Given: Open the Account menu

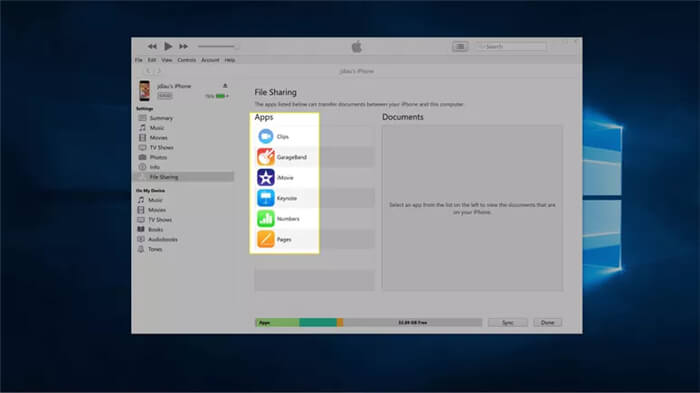Looking at the screenshot, I should 210,60.
